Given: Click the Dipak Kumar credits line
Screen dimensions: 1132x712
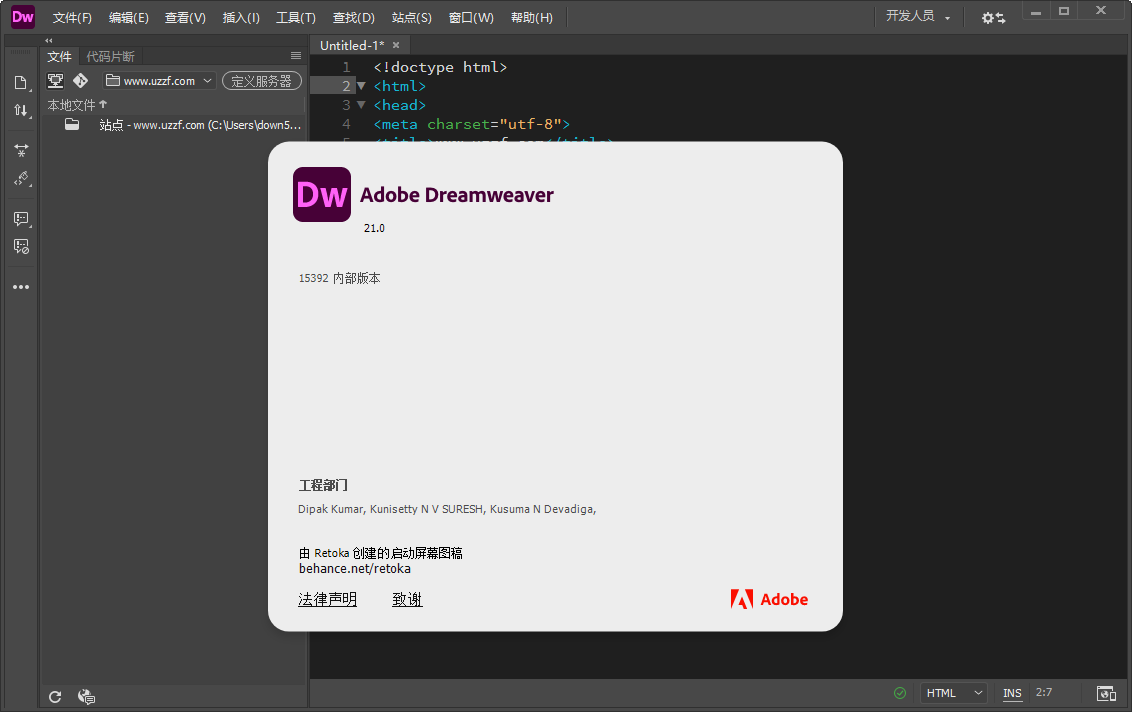Looking at the screenshot, I should click(x=447, y=509).
